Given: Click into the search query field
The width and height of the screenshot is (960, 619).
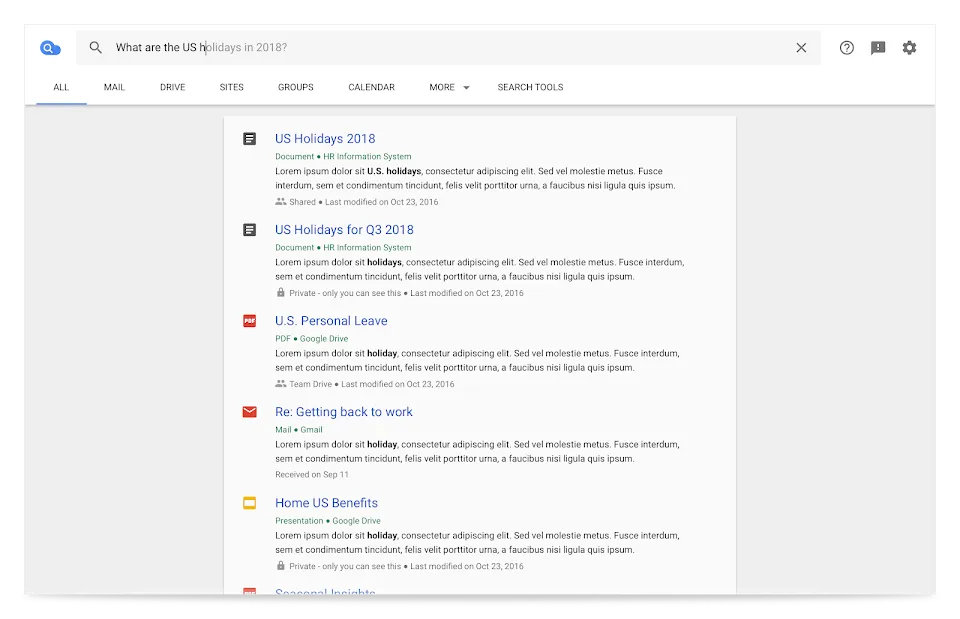Looking at the screenshot, I should pyautogui.click(x=448, y=48).
